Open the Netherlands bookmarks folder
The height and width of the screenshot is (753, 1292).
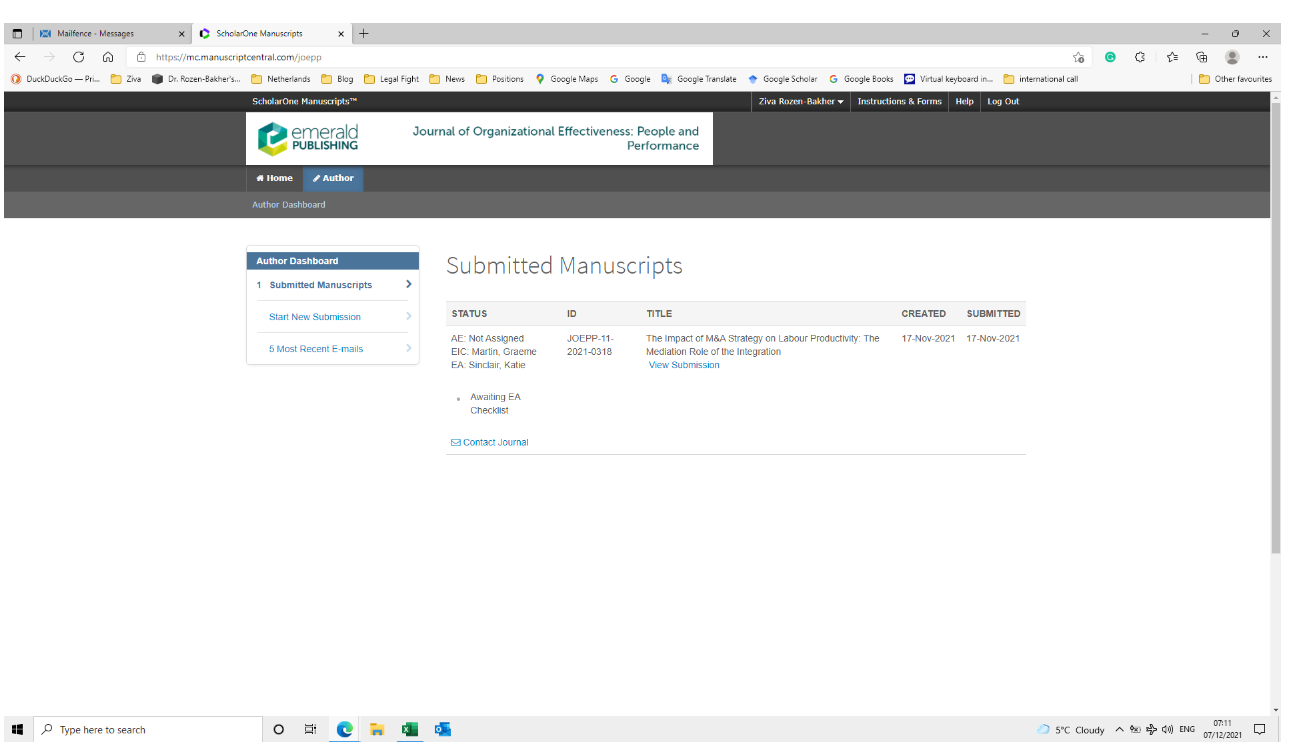[280, 79]
